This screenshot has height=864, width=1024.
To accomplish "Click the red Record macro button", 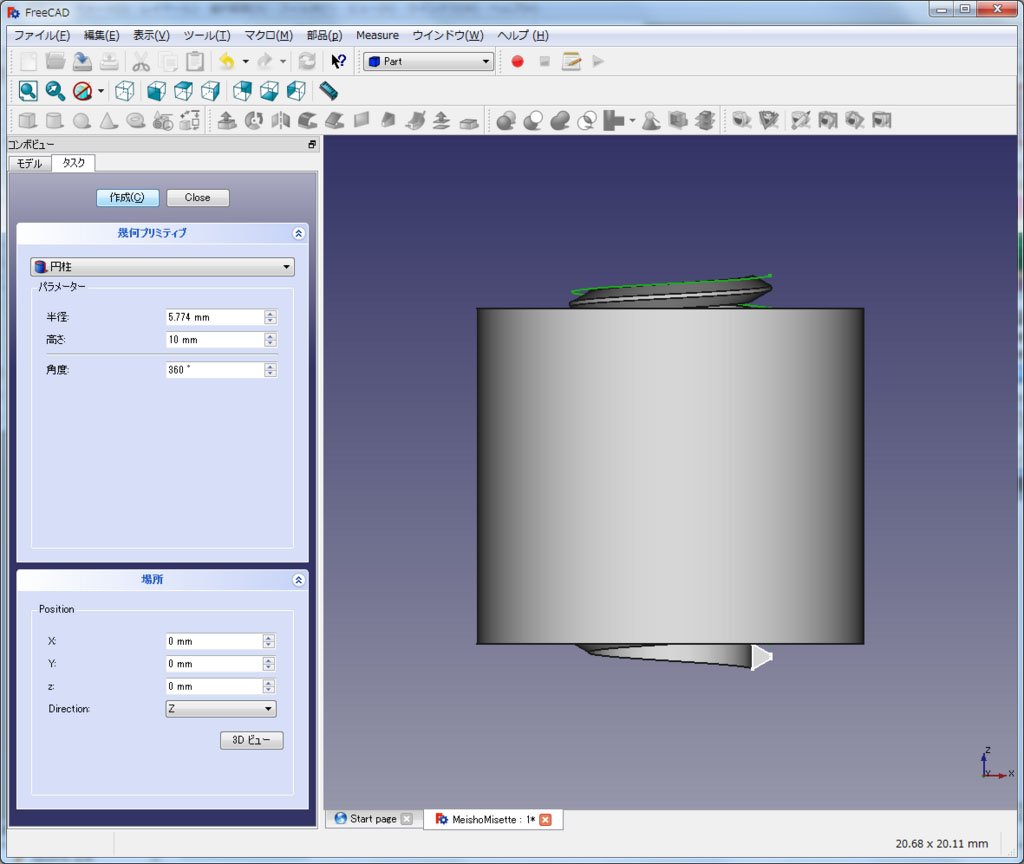I will pyautogui.click(x=517, y=61).
